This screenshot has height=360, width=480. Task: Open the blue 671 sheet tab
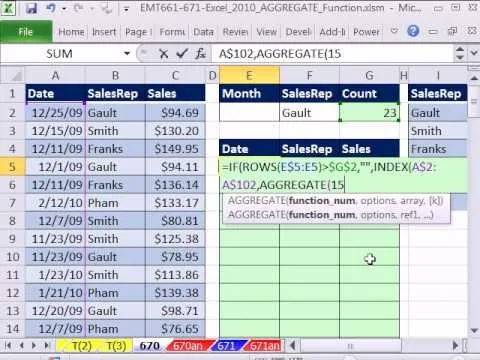coord(226,346)
